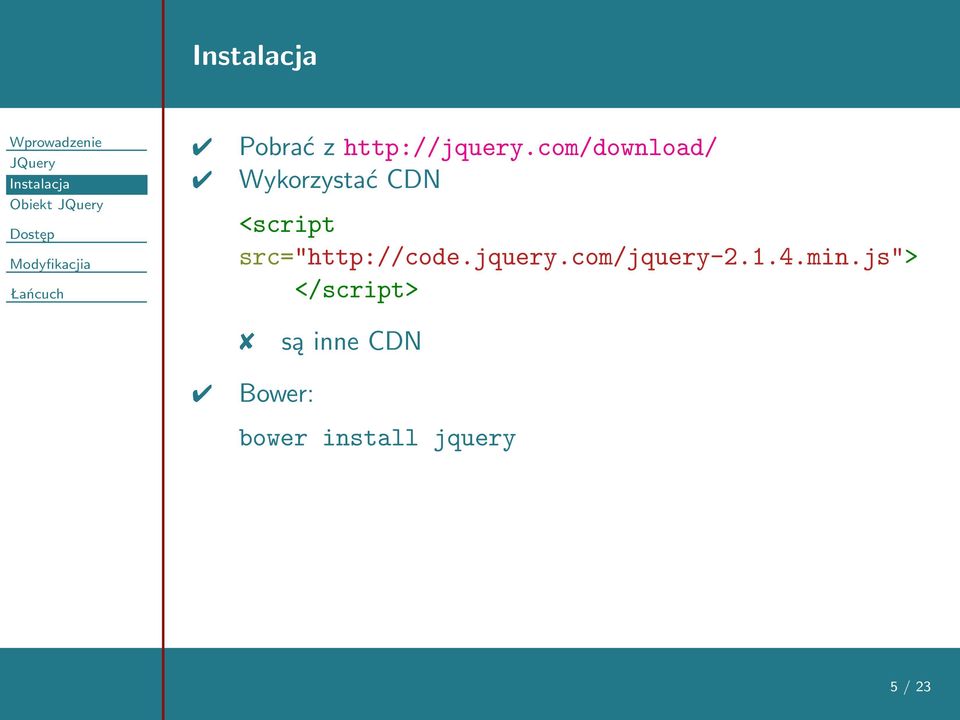Jump to Obiekt JQuery subsection

(56, 204)
